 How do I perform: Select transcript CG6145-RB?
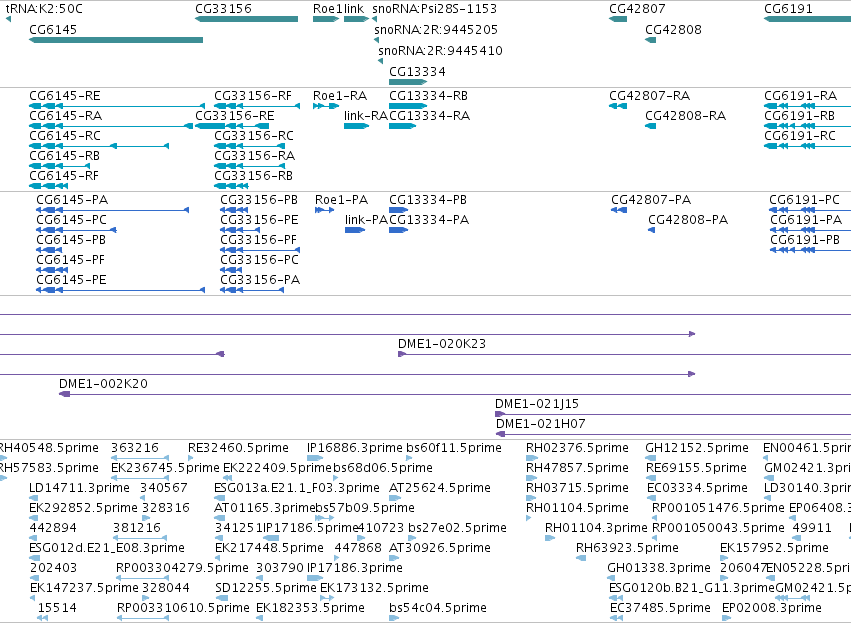60,166
